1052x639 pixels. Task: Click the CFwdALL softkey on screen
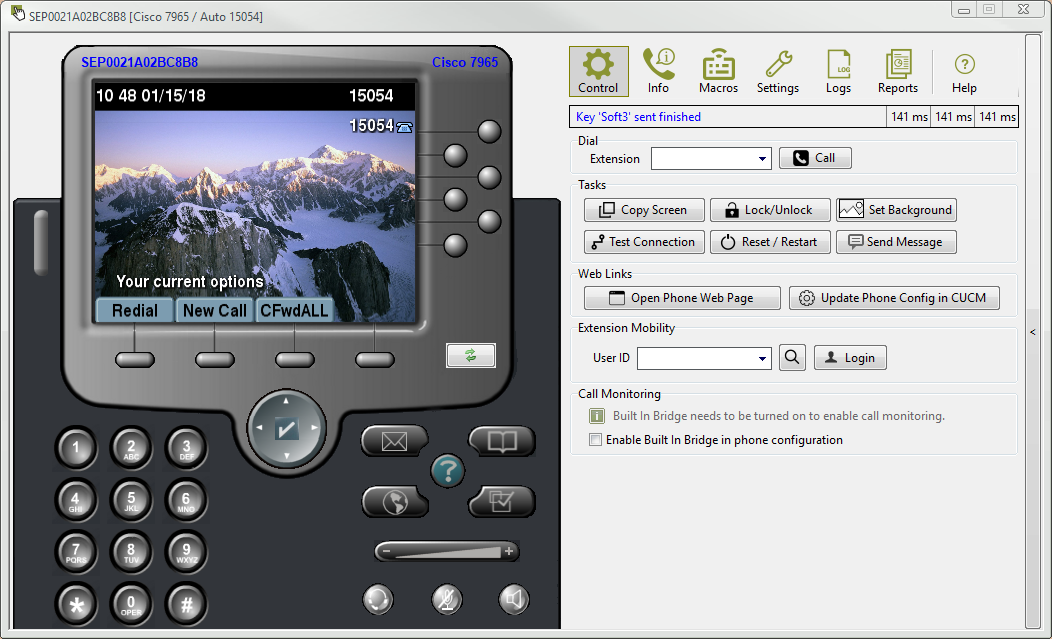(295, 311)
